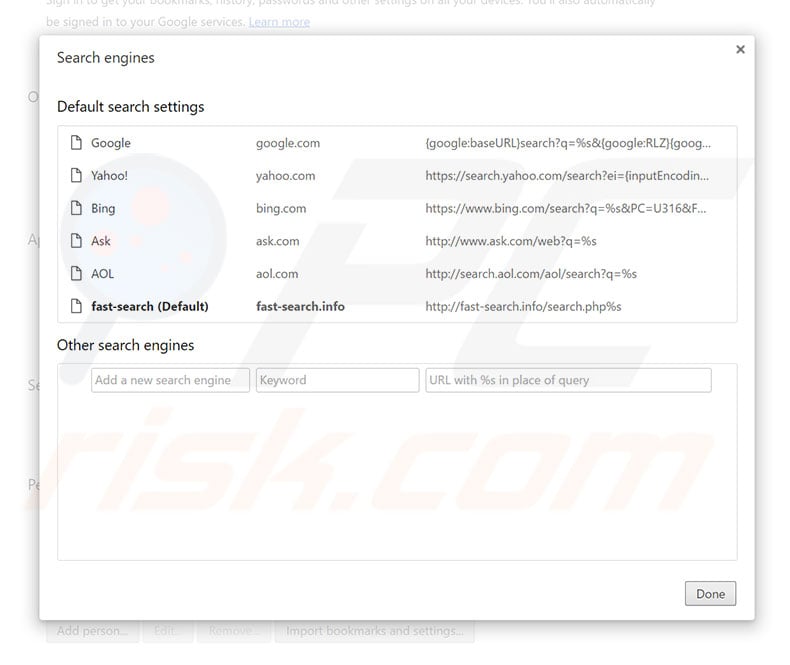Click the ask.com keyword
This screenshot has width=790, height=665.
(278, 241)
